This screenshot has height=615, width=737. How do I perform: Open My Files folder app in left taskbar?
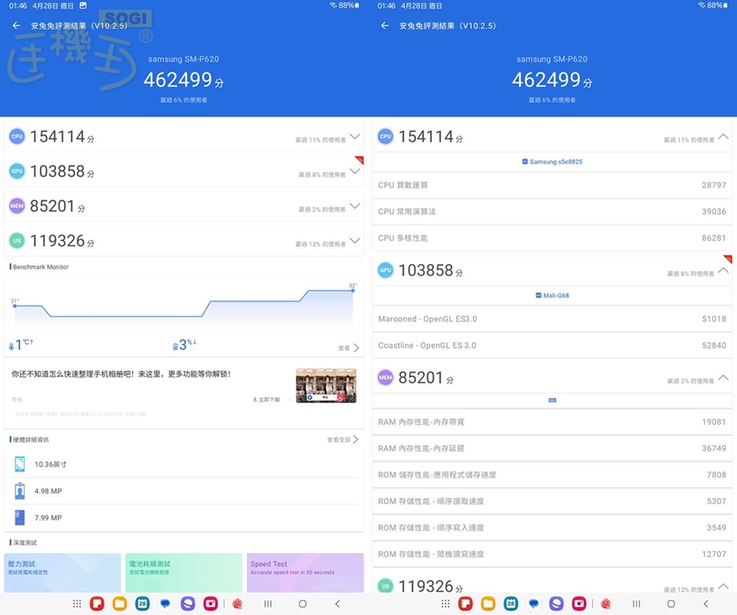(x=119, y=604)
